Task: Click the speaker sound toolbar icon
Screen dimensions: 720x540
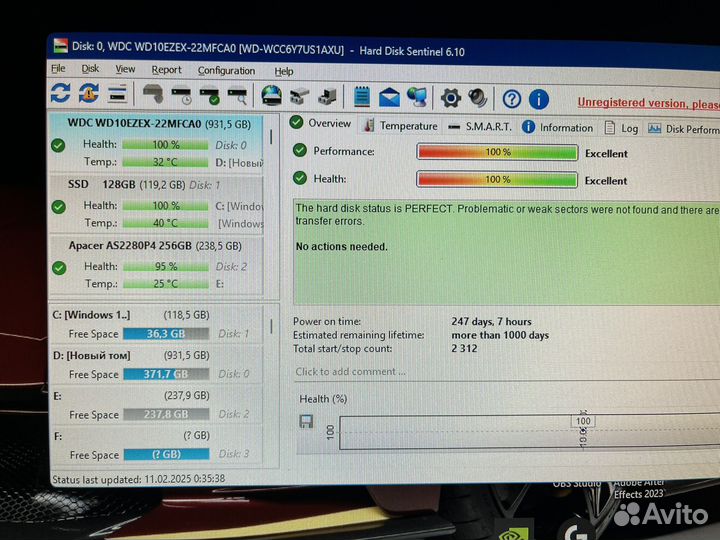Action: [x=478, y=98]
